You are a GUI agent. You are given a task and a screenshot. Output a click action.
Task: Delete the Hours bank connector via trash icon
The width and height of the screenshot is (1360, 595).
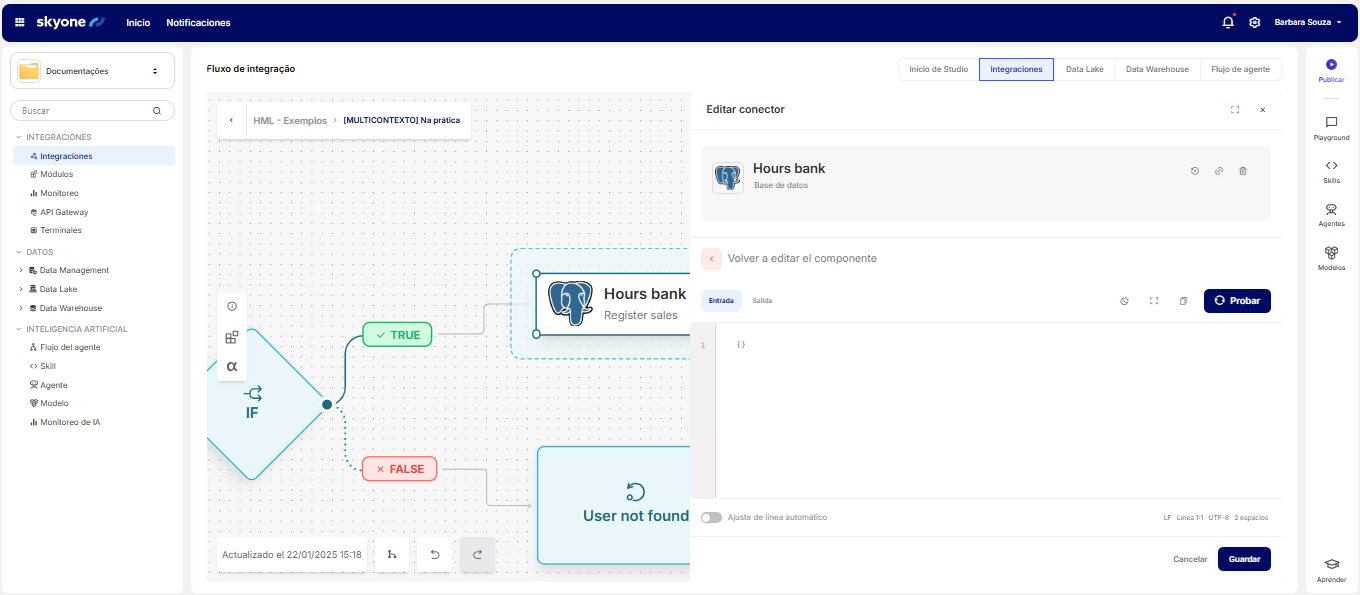pos(1243,171)
